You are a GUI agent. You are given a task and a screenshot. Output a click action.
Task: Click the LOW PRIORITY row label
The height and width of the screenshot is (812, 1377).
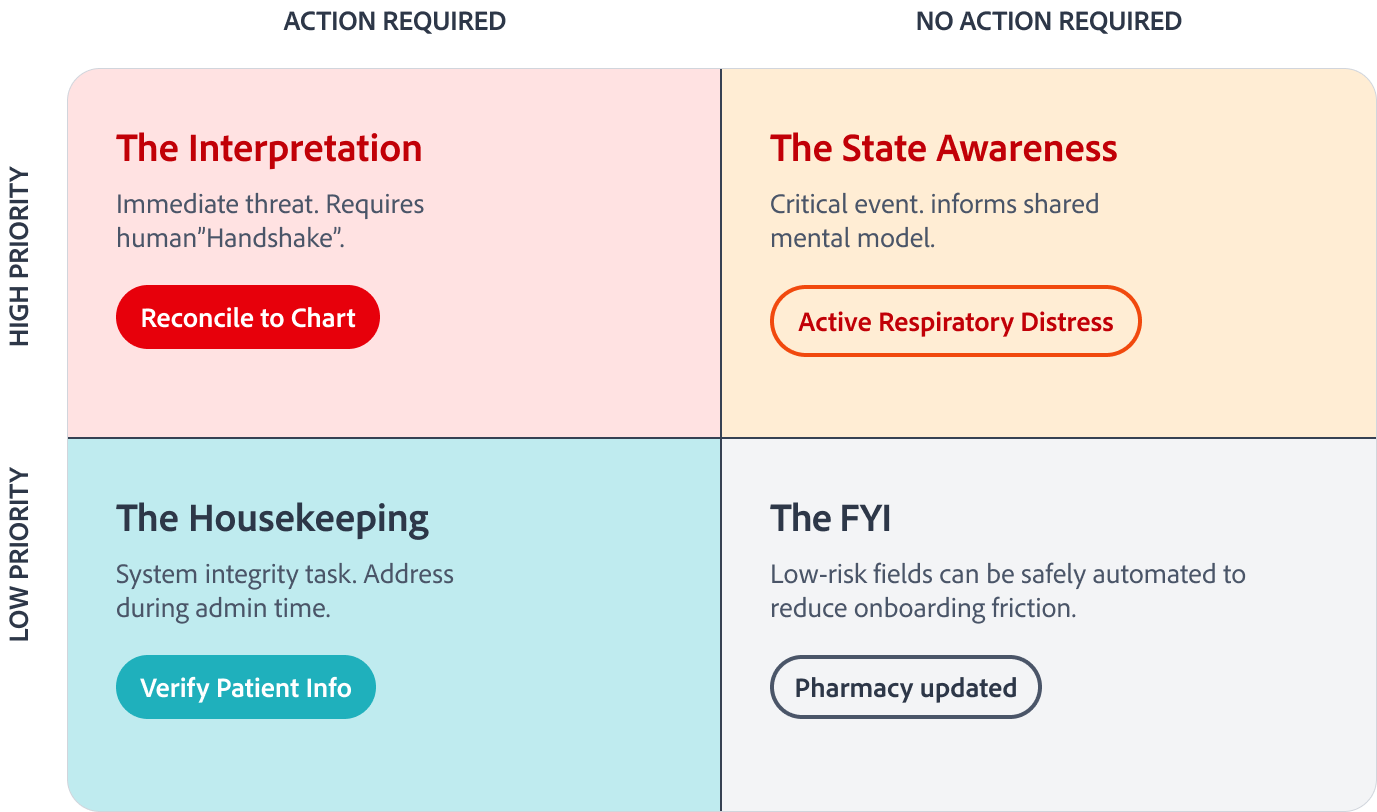(20, 553)
